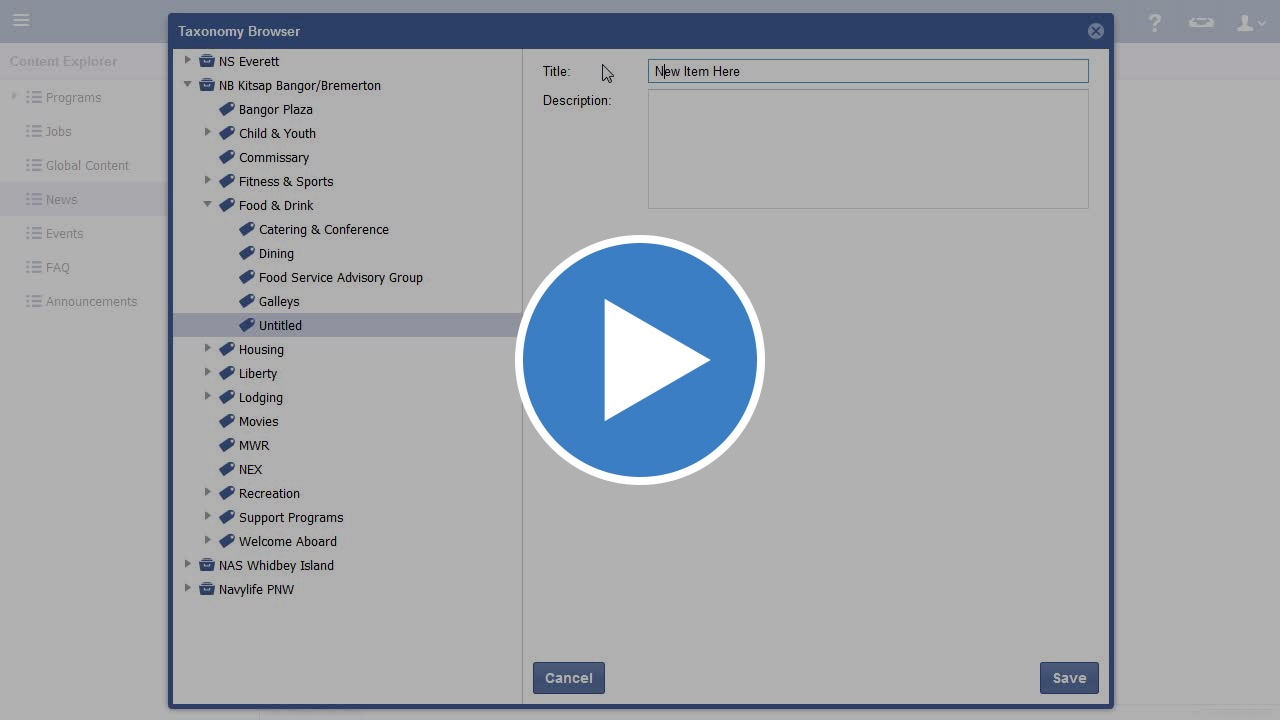Image resolution: width=1280 pixels, height=720 pixels.
Task: Open Announcements in Content Explorer
Action: tap(91, 301)
